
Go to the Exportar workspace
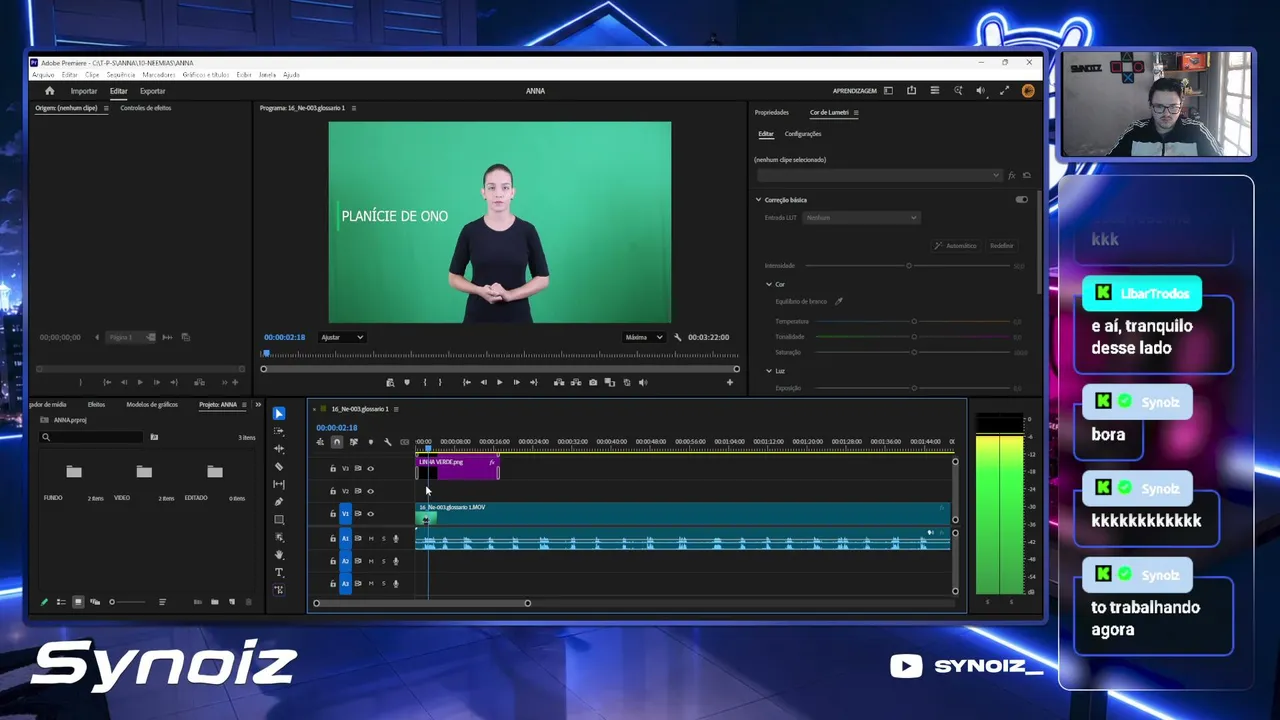tap(153, 91)
